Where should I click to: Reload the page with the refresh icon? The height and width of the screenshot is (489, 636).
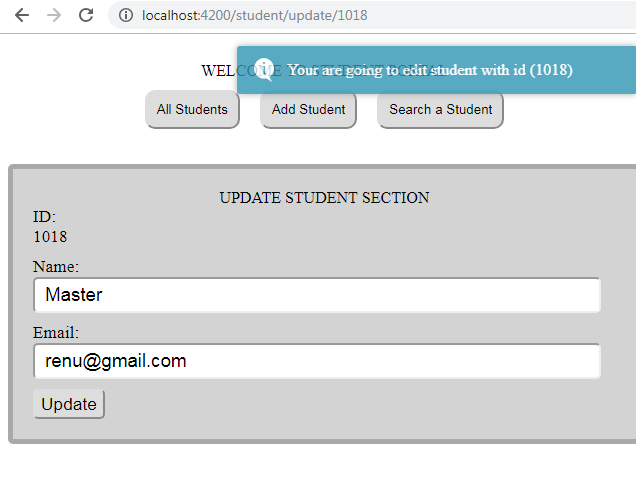click(86, 15)
